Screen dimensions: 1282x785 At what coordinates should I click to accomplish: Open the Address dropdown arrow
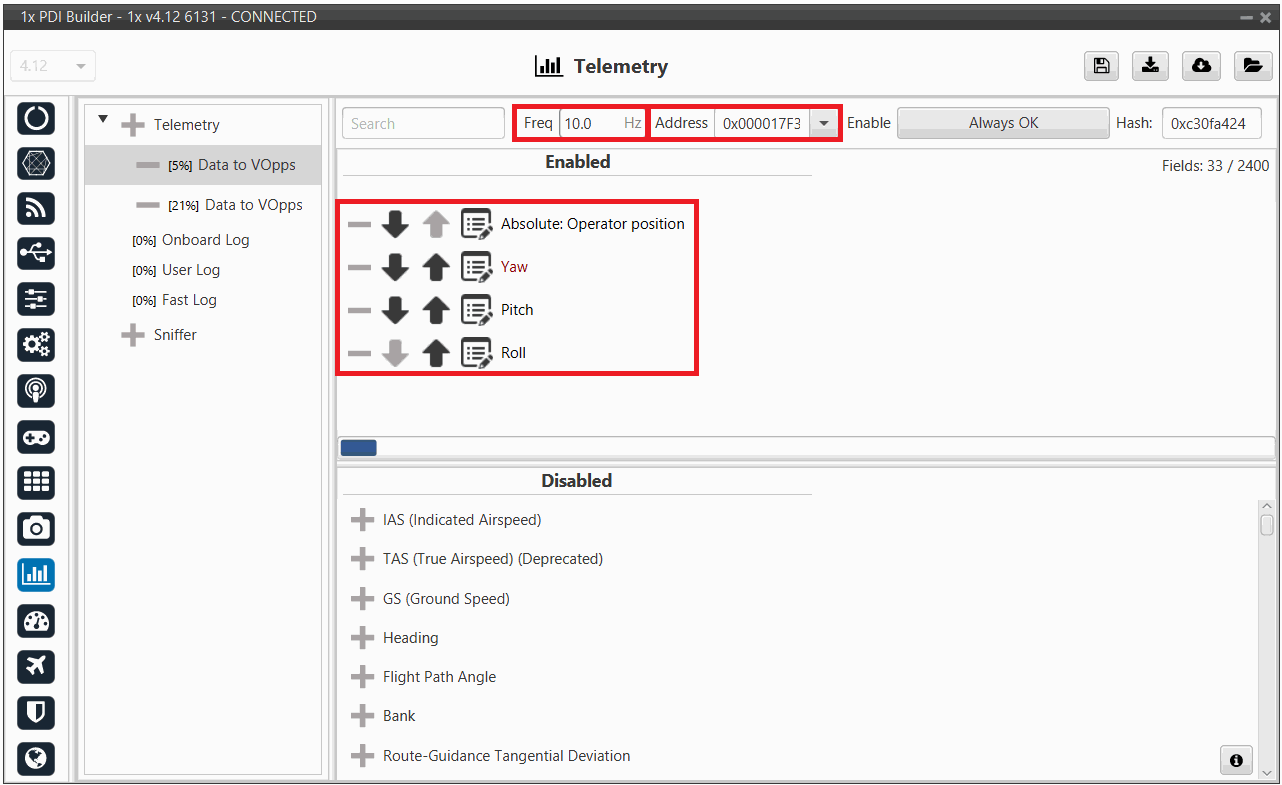(824, 124)
